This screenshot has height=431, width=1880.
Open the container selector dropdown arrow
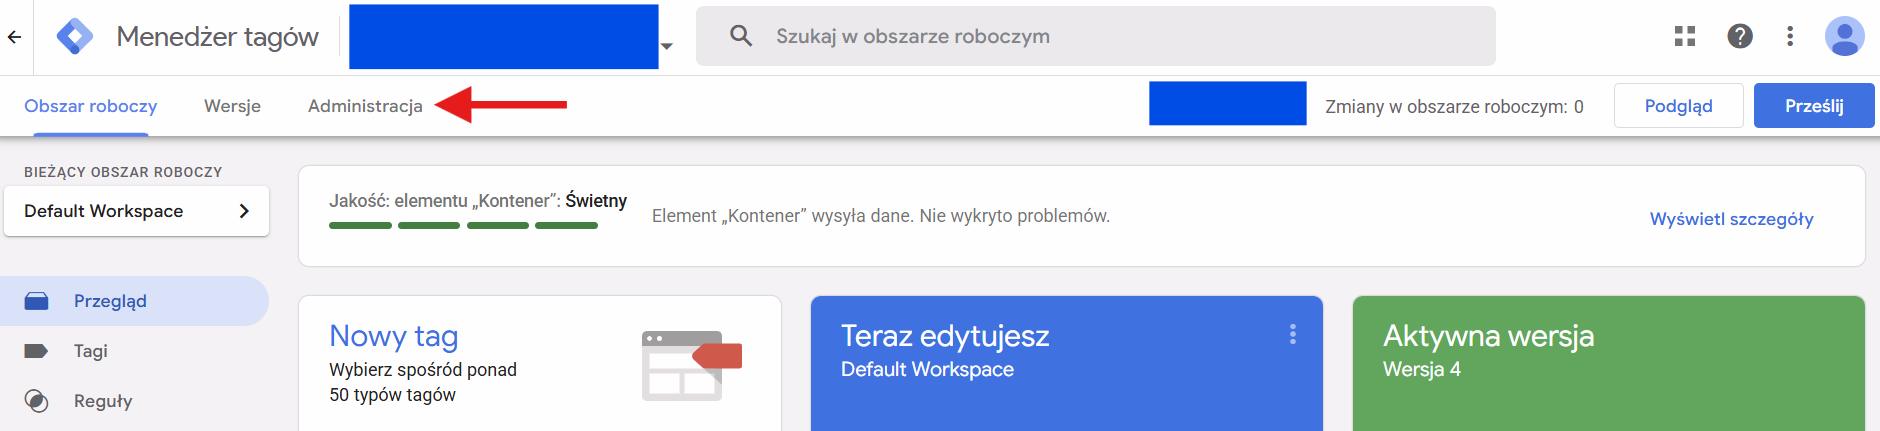(x=667, y=46)
